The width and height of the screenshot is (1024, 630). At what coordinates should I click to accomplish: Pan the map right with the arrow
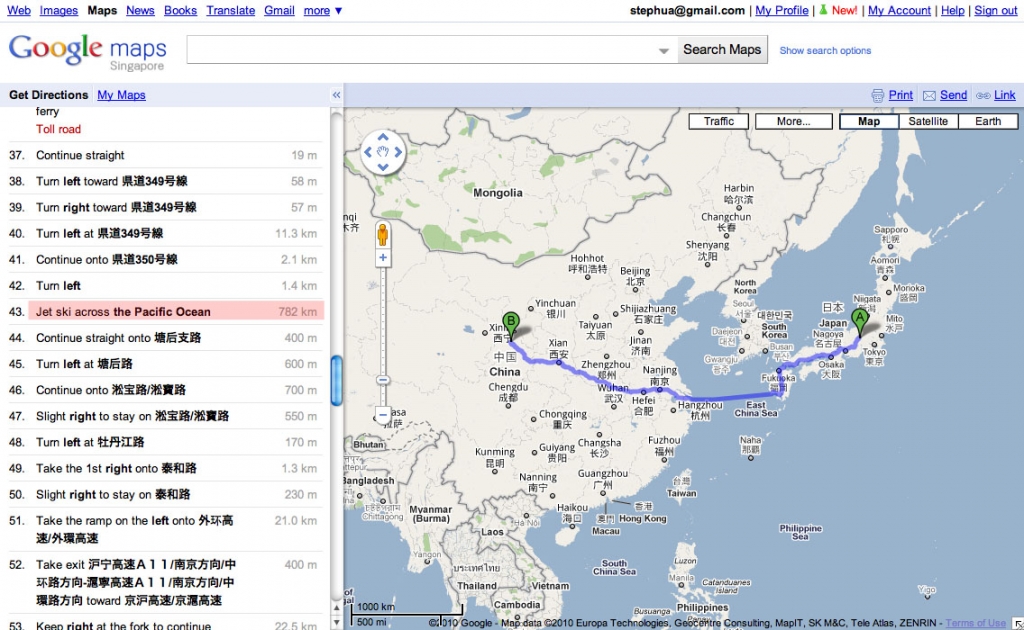[x=398, y=152]
